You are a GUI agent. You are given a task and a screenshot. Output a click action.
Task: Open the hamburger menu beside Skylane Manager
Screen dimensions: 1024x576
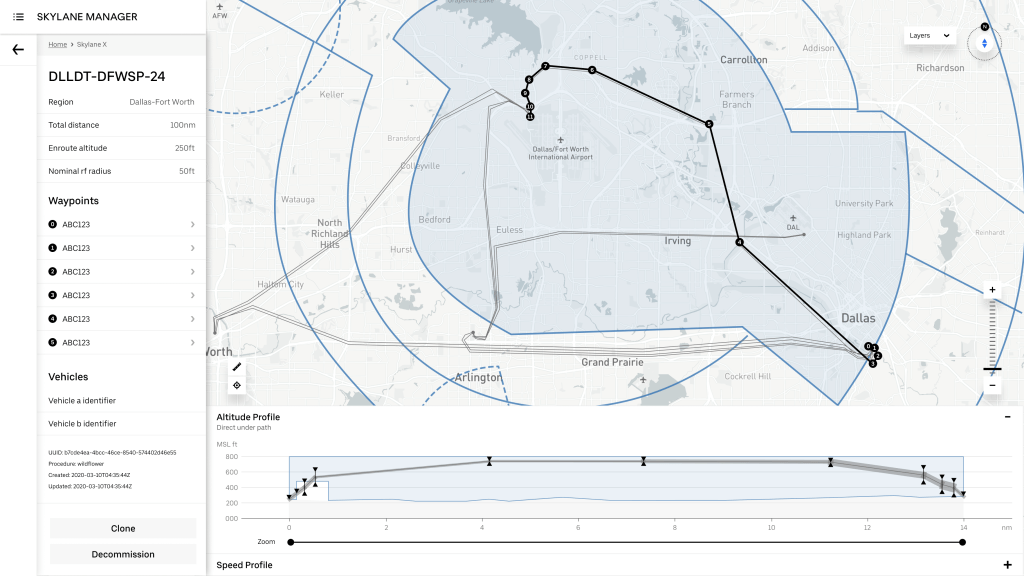coord(18,17)
